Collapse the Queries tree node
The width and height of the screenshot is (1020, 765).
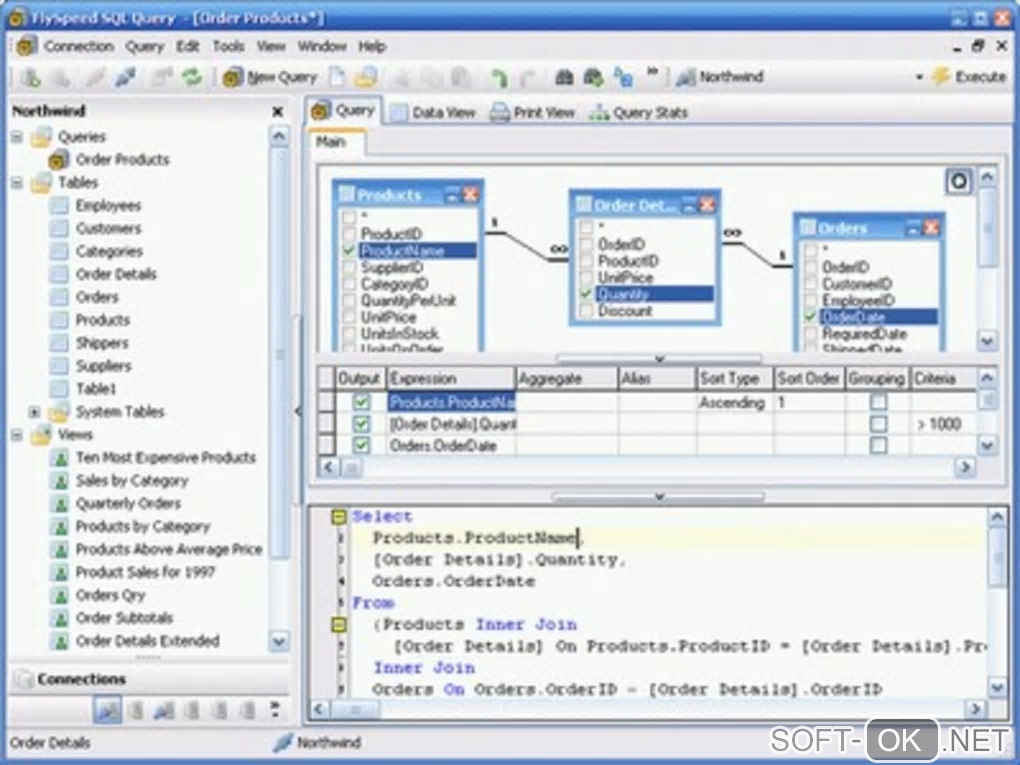pos(17,137)
